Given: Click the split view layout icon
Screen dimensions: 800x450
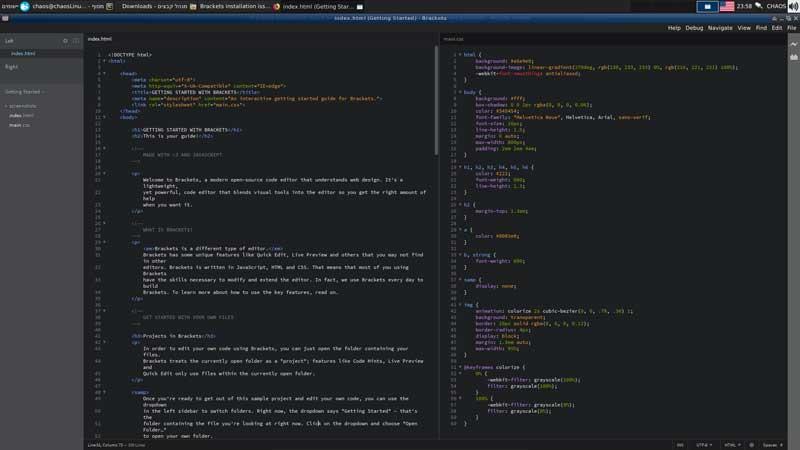Looking at the screenshot, I should (x=76, y=41).
